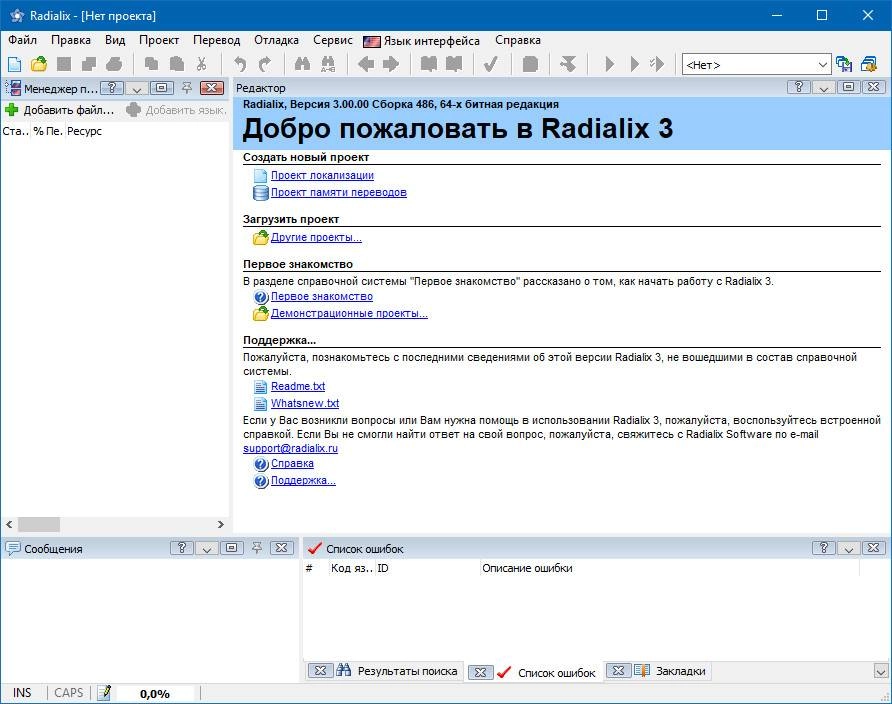Click the Print toolbar icon
Viewport: 892px width, 704px height.
(114, 64)
